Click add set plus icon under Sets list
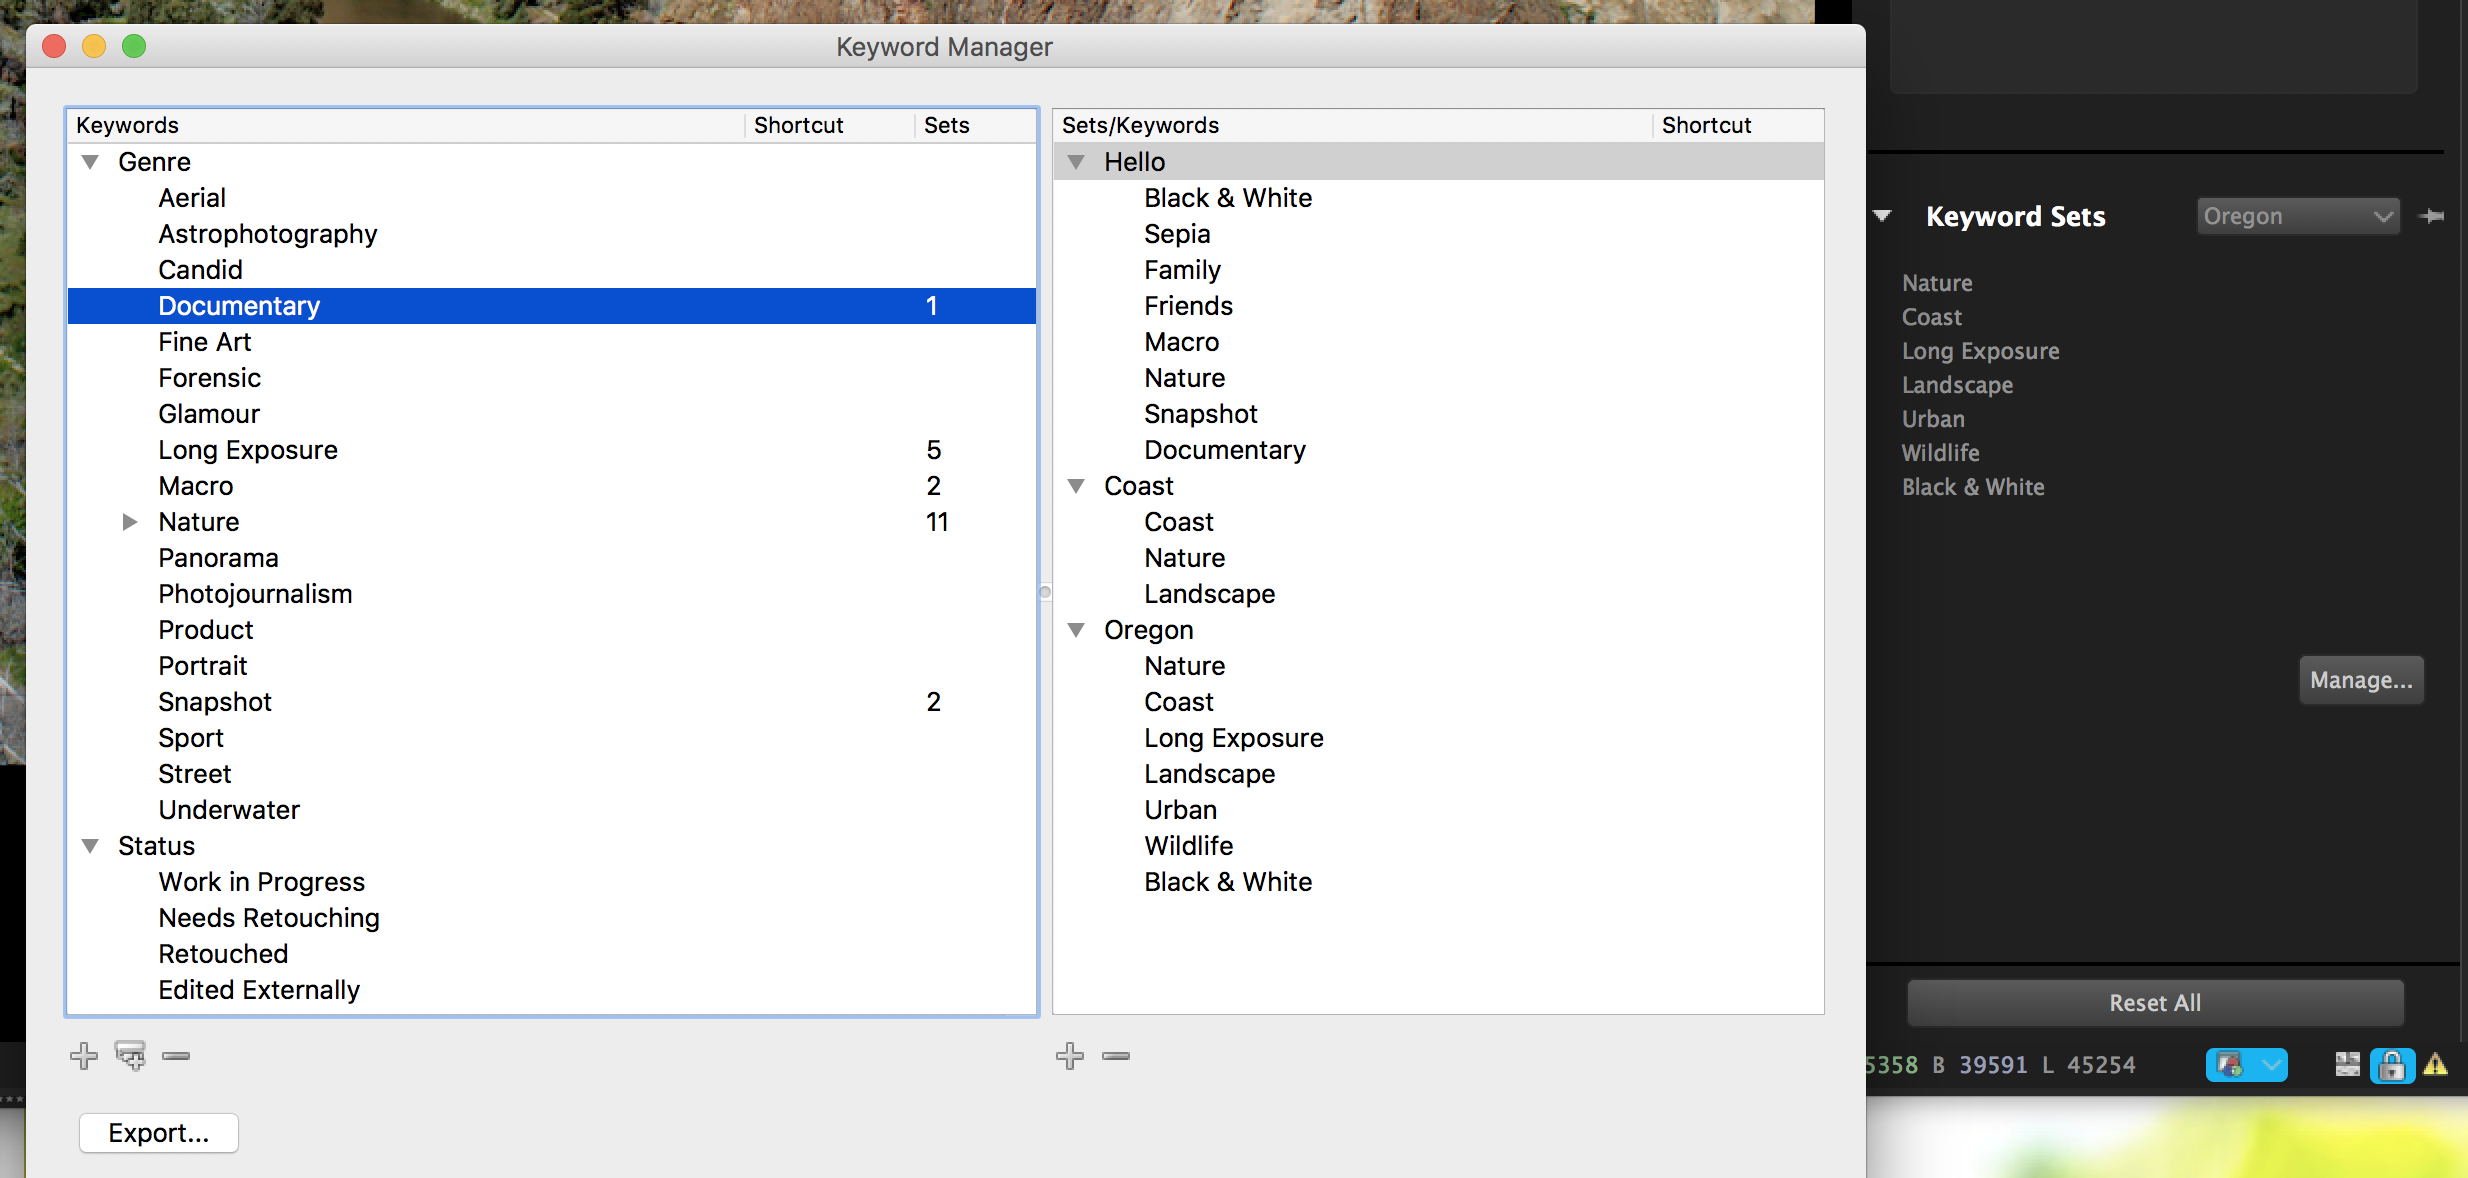The height and width of the screenshot is (1178, 2468). [x=1070, y=1056]
